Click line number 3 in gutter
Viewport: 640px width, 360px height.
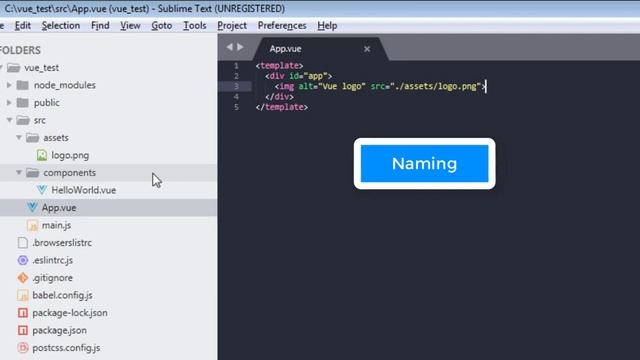point(236,86)
